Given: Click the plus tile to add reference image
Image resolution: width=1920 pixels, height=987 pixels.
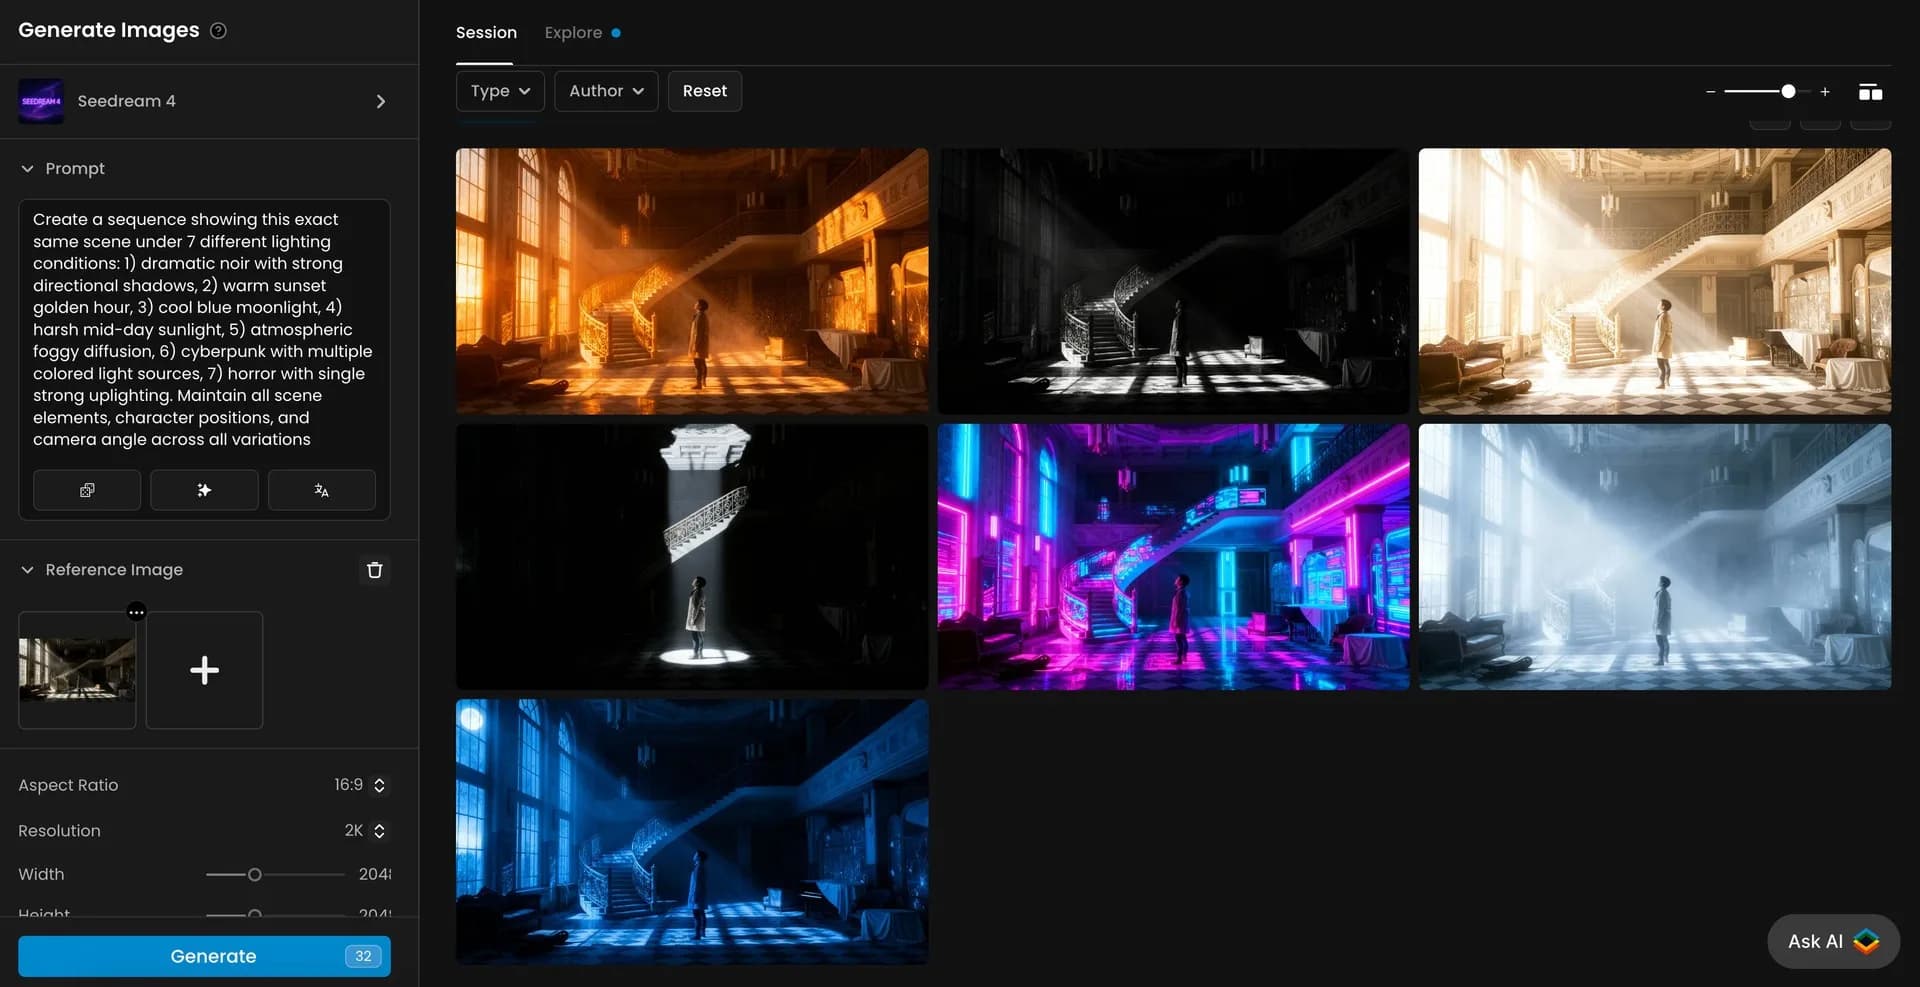Looking at the screenshot, I should click(x=204, y=670).
